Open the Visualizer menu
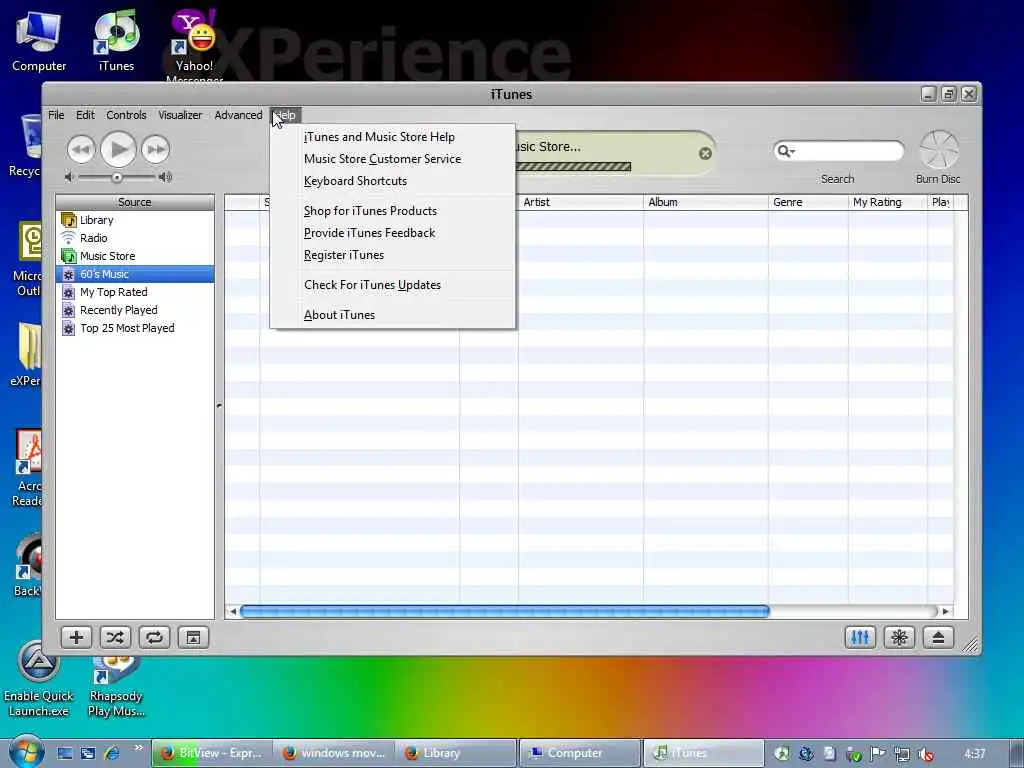The image size is (1024, 768). pyautogui.click(x=180, y=115)
